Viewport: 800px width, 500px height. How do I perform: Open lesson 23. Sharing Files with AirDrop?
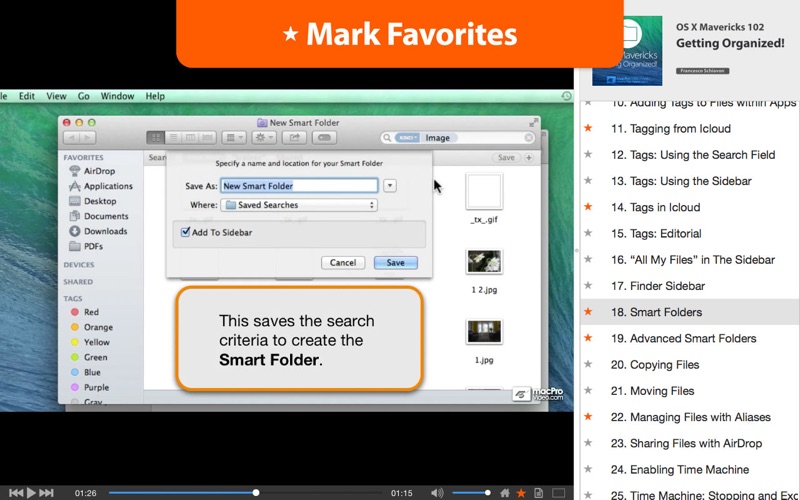(686, 443)
